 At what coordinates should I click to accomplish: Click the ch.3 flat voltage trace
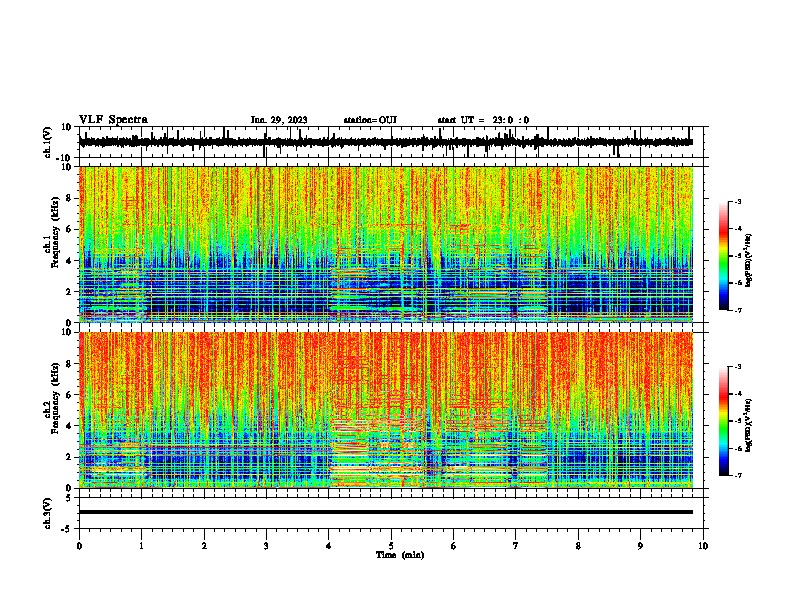click(x=386, y=512)
